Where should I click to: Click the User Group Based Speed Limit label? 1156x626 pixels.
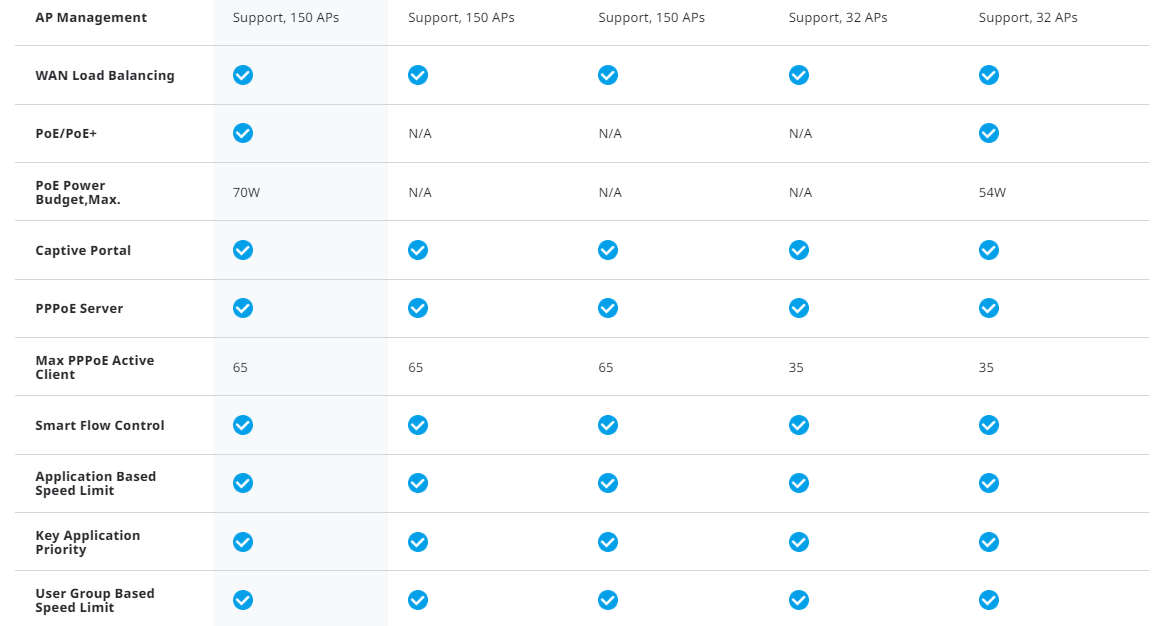95,600
